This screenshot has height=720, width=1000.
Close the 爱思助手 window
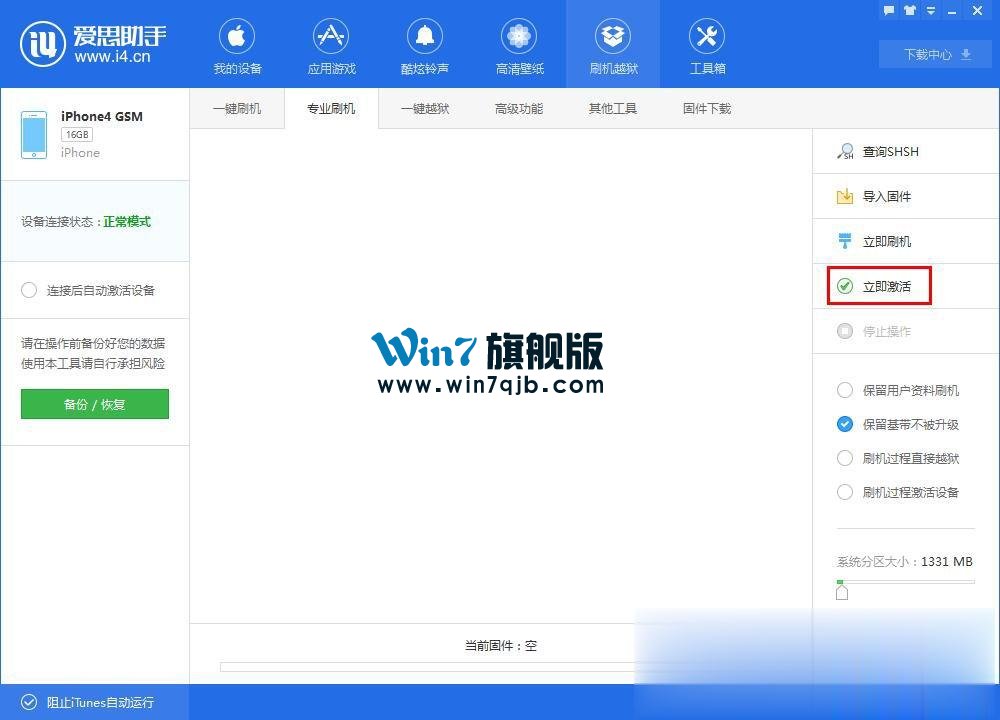pos(978,10)
